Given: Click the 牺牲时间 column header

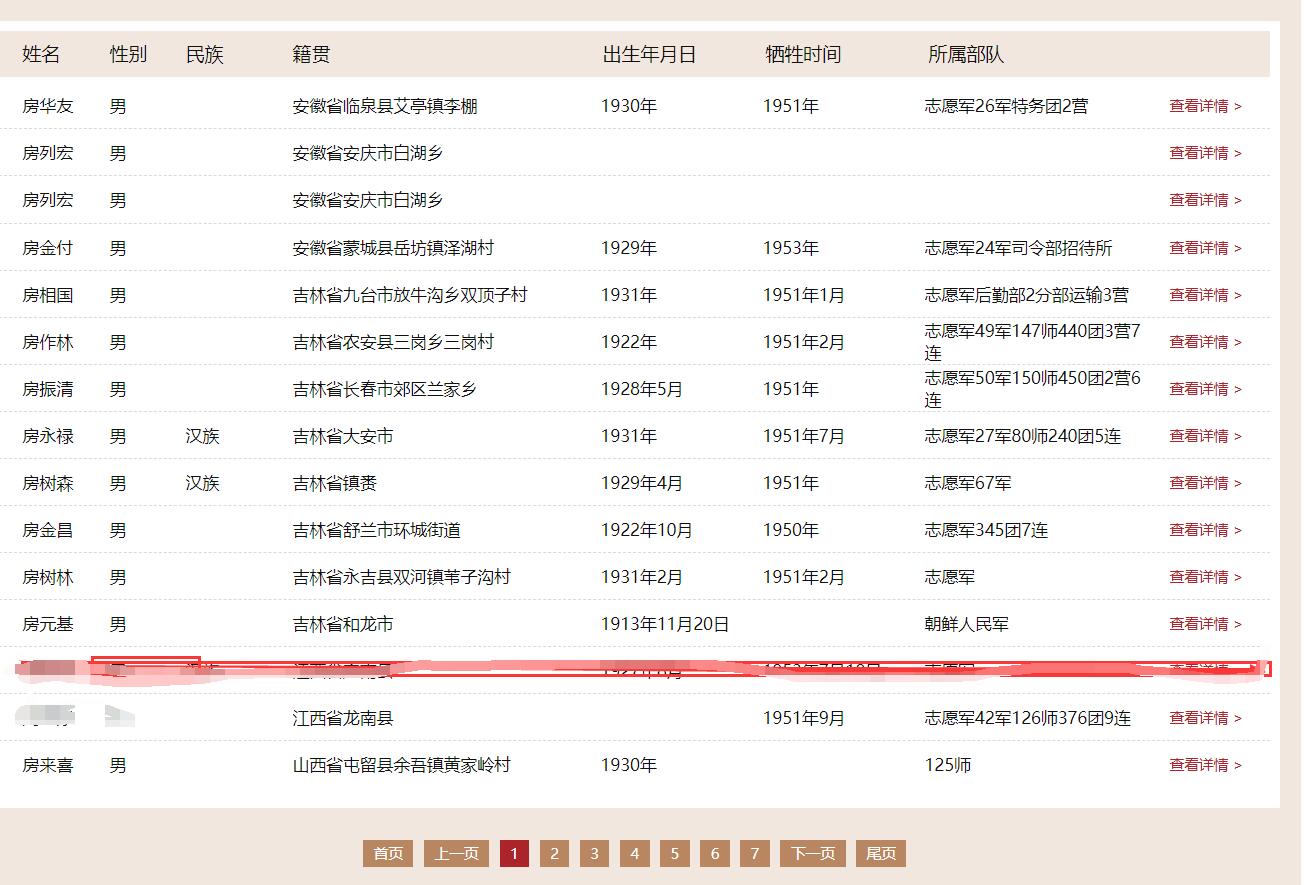Looking at the screenshot, I should coord(803,55).
